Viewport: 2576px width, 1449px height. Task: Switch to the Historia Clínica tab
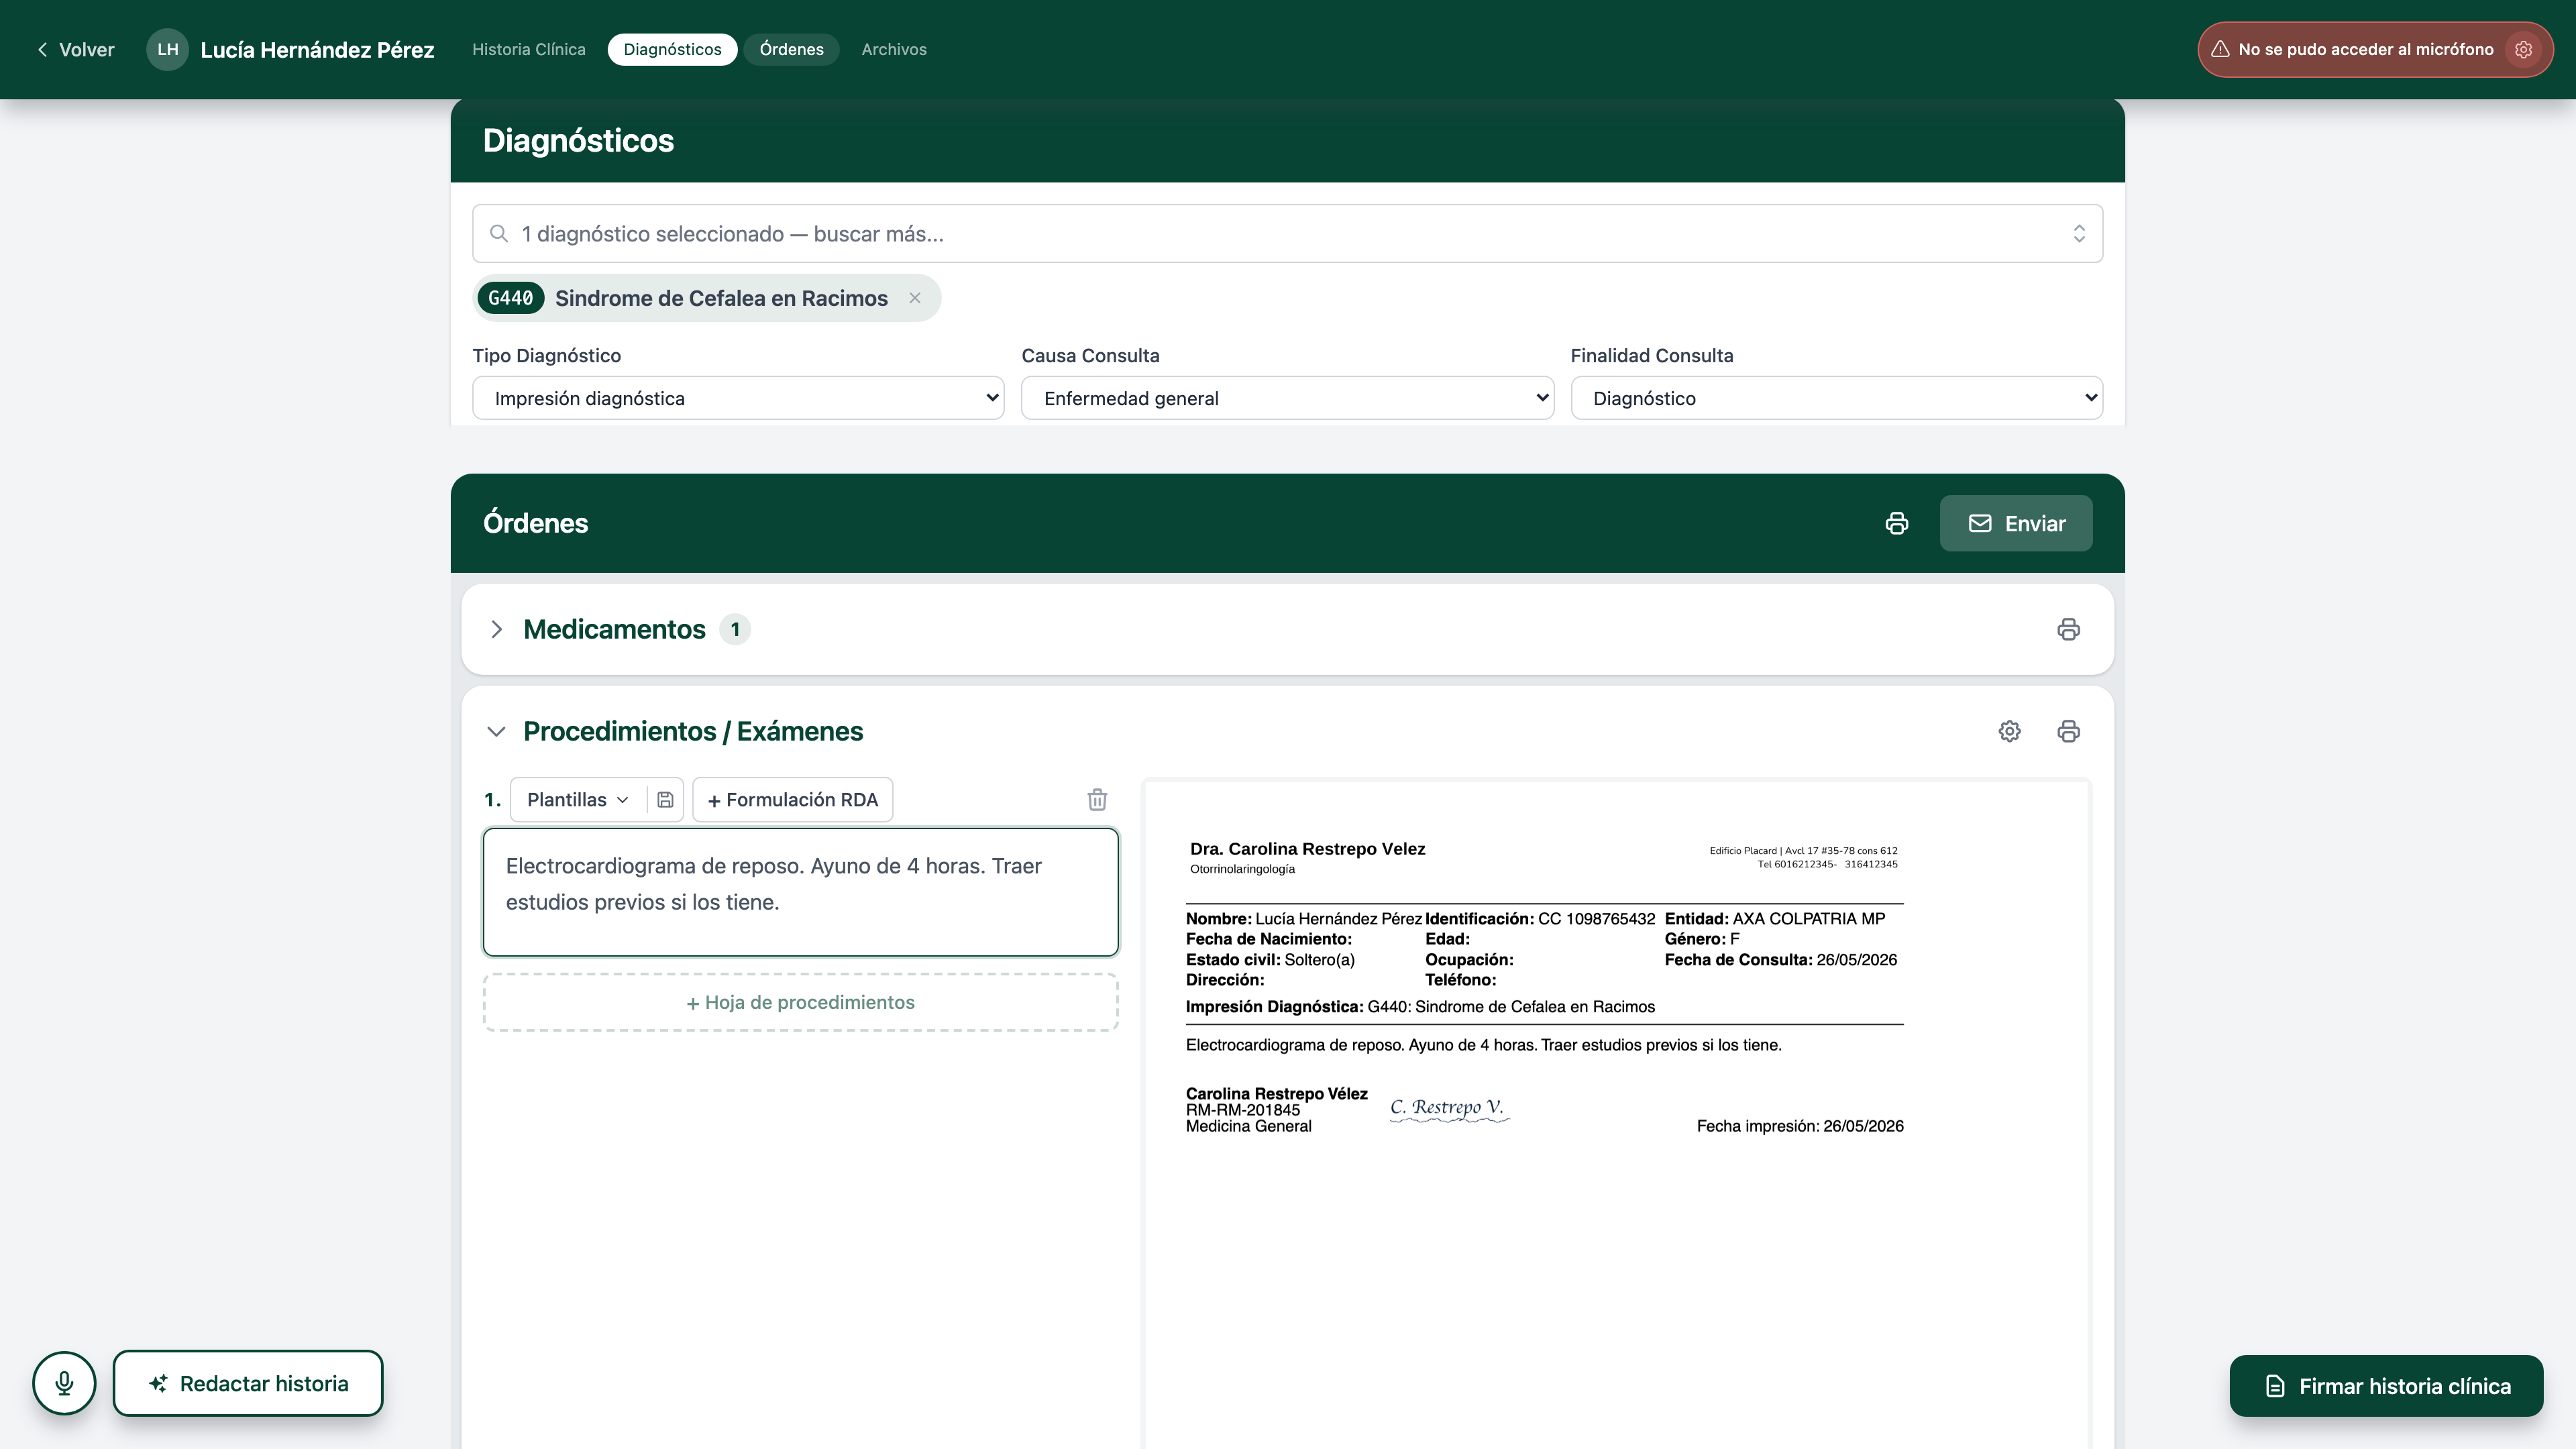tap(528, 49)
